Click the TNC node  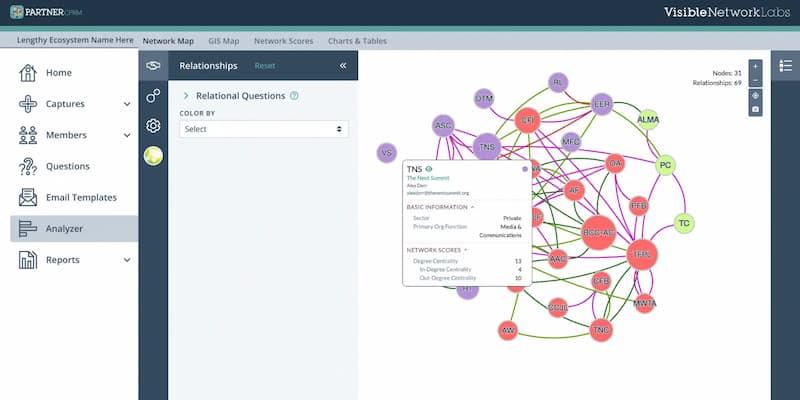pos(601,331)
